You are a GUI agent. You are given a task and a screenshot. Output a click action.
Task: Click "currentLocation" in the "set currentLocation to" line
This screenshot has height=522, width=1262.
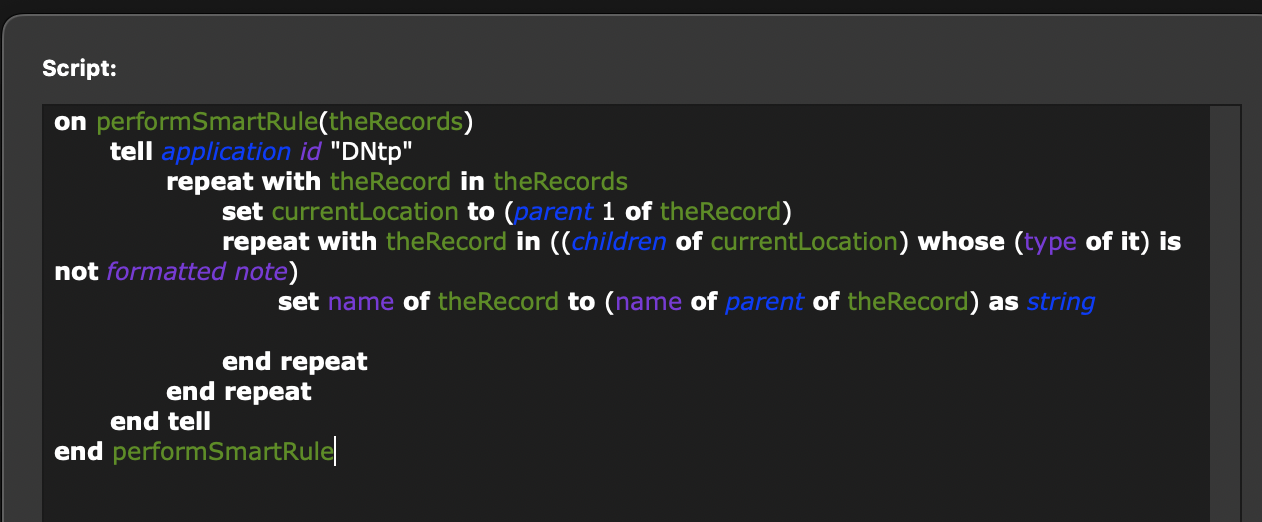[x=365, y=212]
